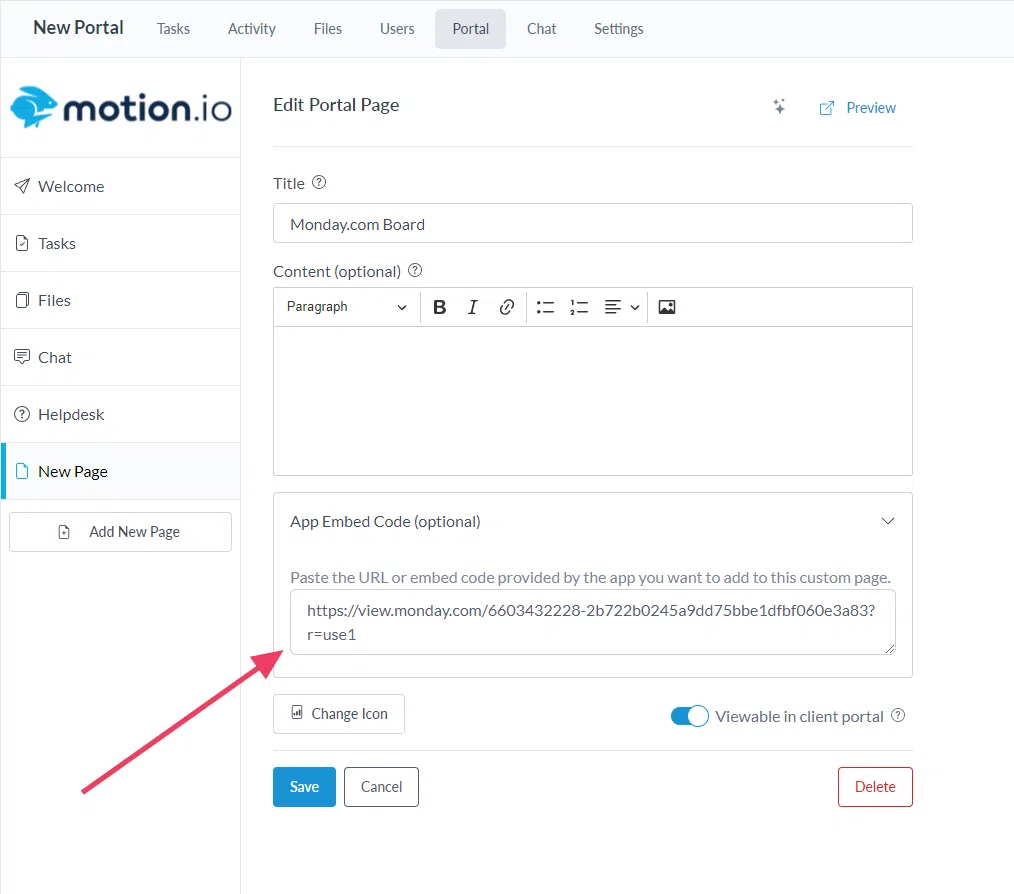This screenshot has width=1014, height=894.
Task: Click the AI sparkle icon
Action: [779, 107]
